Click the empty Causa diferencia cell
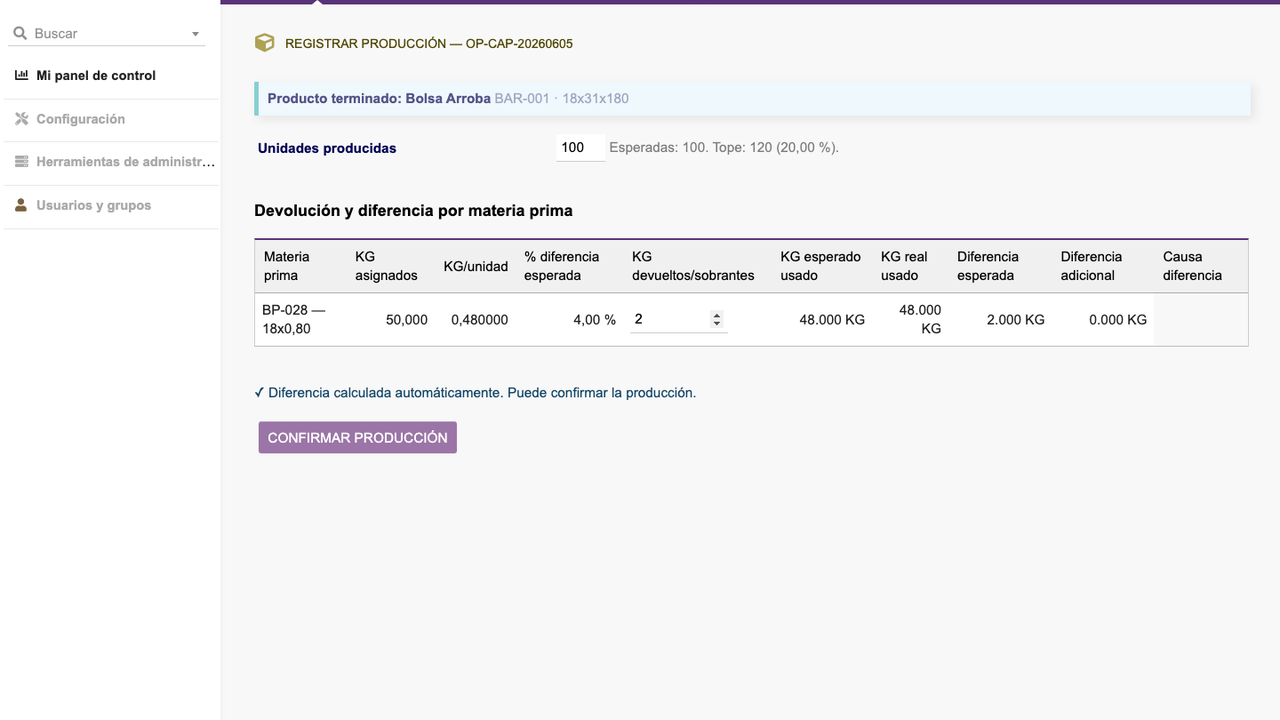This screenshot has width=1280, height=720. point(1201,320)
